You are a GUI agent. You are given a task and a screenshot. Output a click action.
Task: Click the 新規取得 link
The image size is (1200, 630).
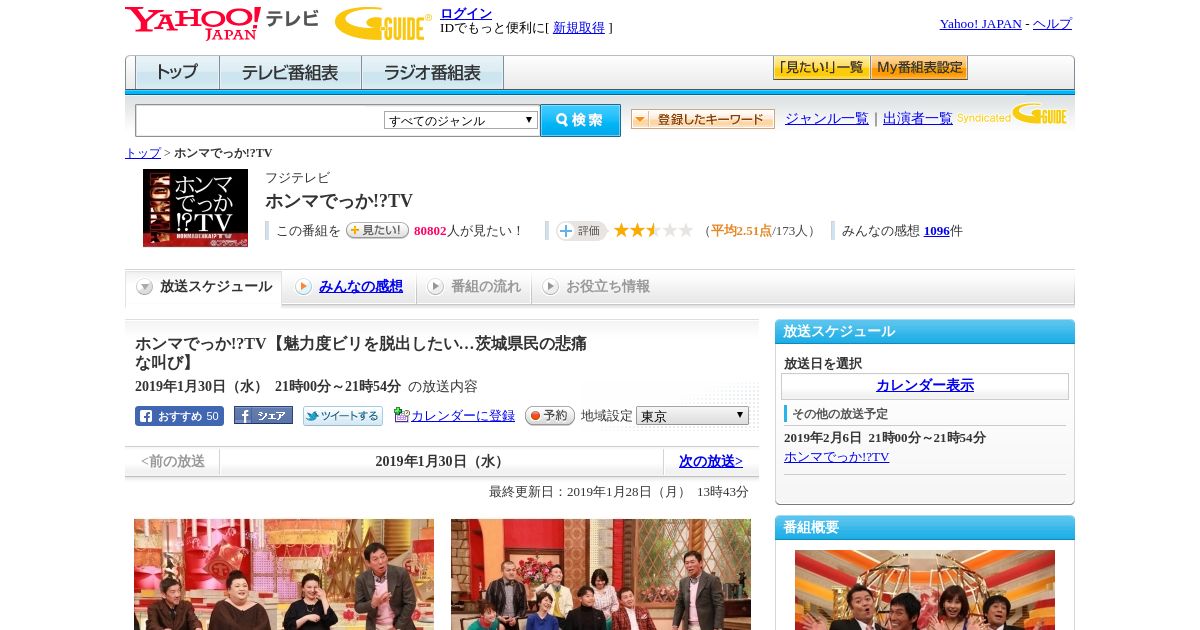tap(579, 27)
